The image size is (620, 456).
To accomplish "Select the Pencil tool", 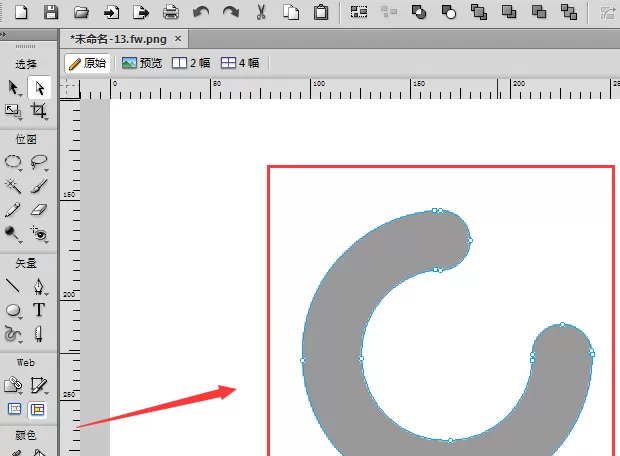I will pos(13,210).
